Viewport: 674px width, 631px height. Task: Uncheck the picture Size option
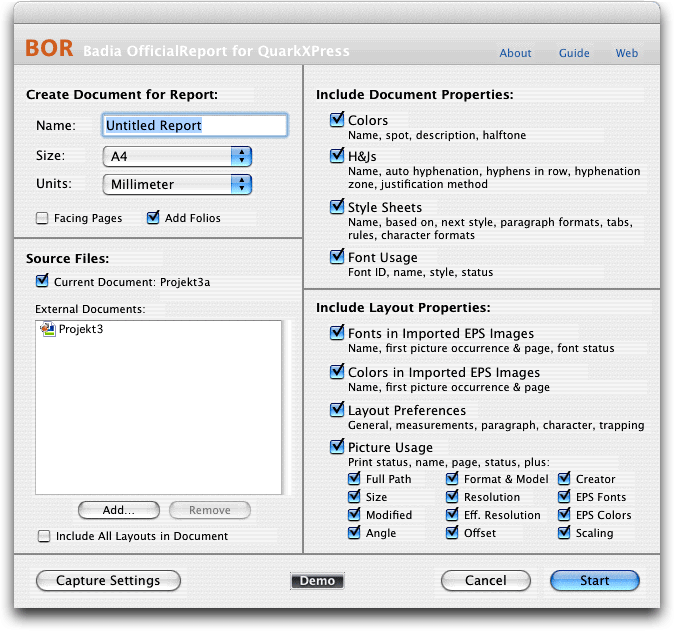[x=354, y=496]
